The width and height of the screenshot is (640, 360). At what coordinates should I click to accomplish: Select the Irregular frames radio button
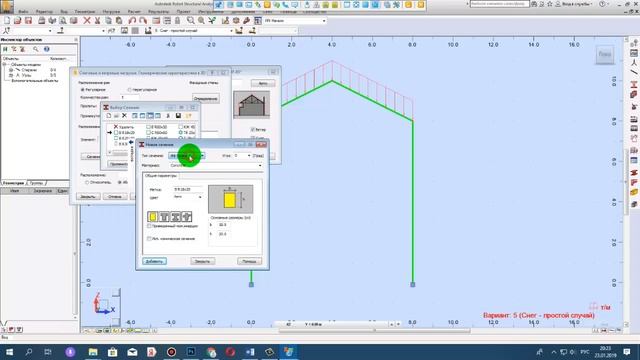click(129, 89)
